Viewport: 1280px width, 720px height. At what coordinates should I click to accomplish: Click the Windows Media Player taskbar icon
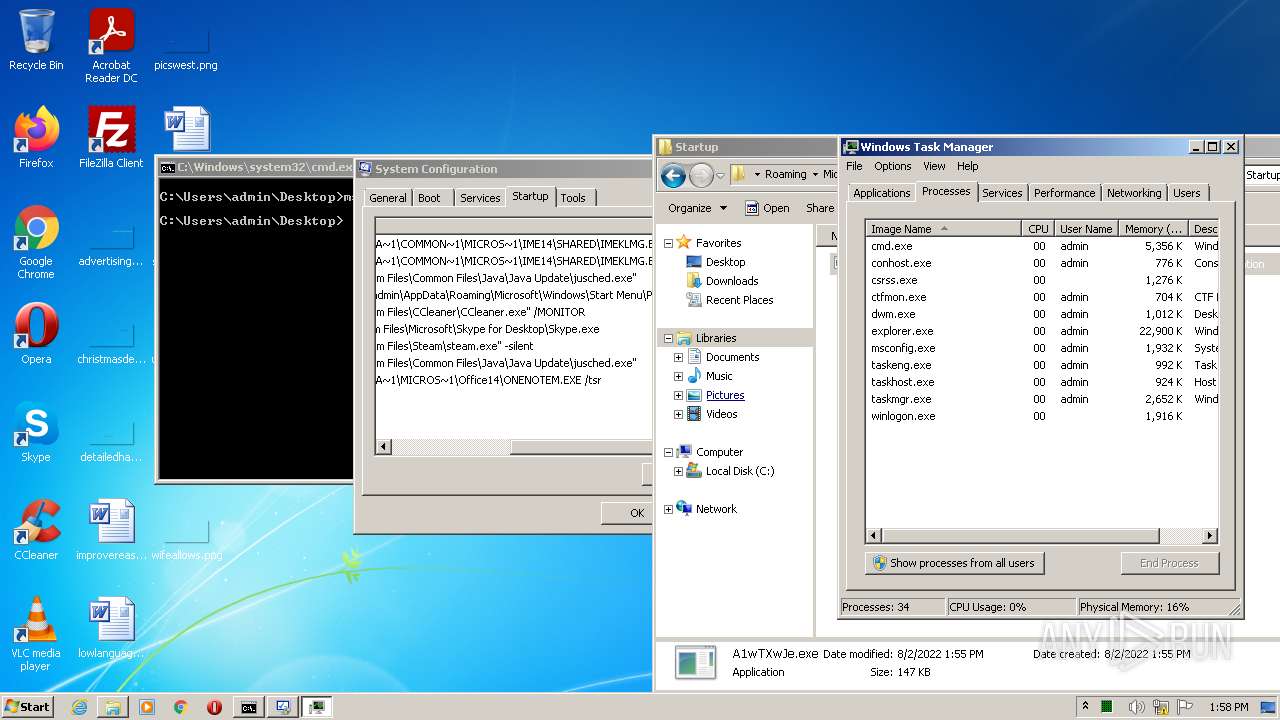[147, 707]
